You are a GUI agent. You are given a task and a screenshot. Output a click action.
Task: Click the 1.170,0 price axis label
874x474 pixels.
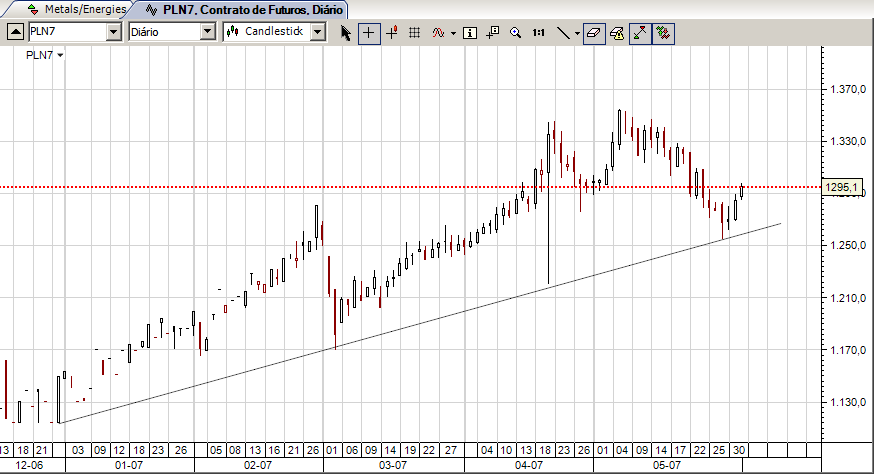click(x=848, y=350)
